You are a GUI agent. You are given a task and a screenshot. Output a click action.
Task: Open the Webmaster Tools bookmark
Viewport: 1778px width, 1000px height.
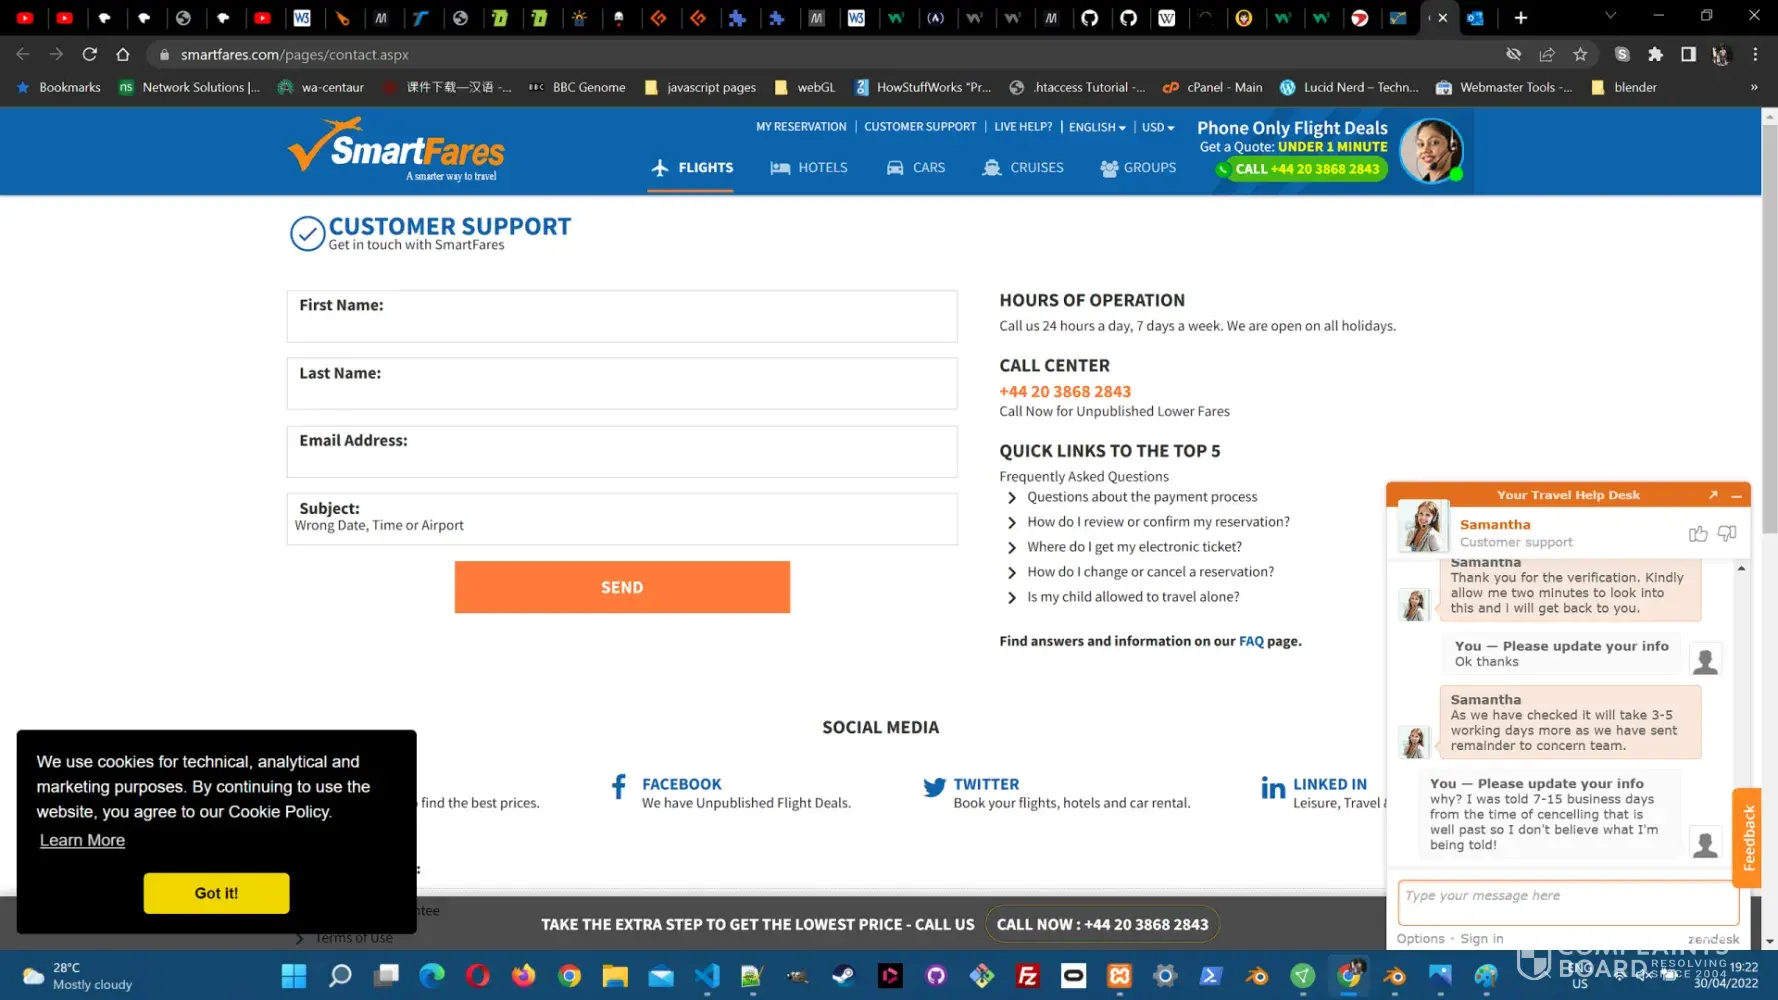click(x=1504, y=87)
